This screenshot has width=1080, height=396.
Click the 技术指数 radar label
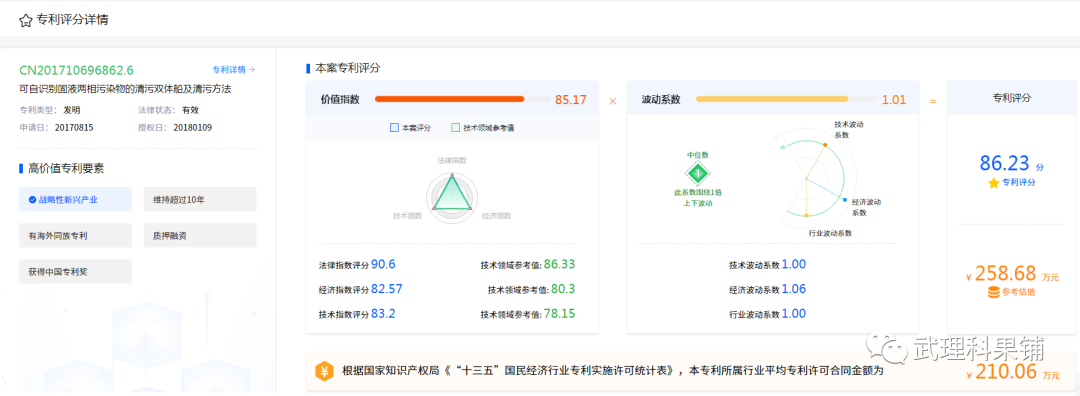[407, 216]
